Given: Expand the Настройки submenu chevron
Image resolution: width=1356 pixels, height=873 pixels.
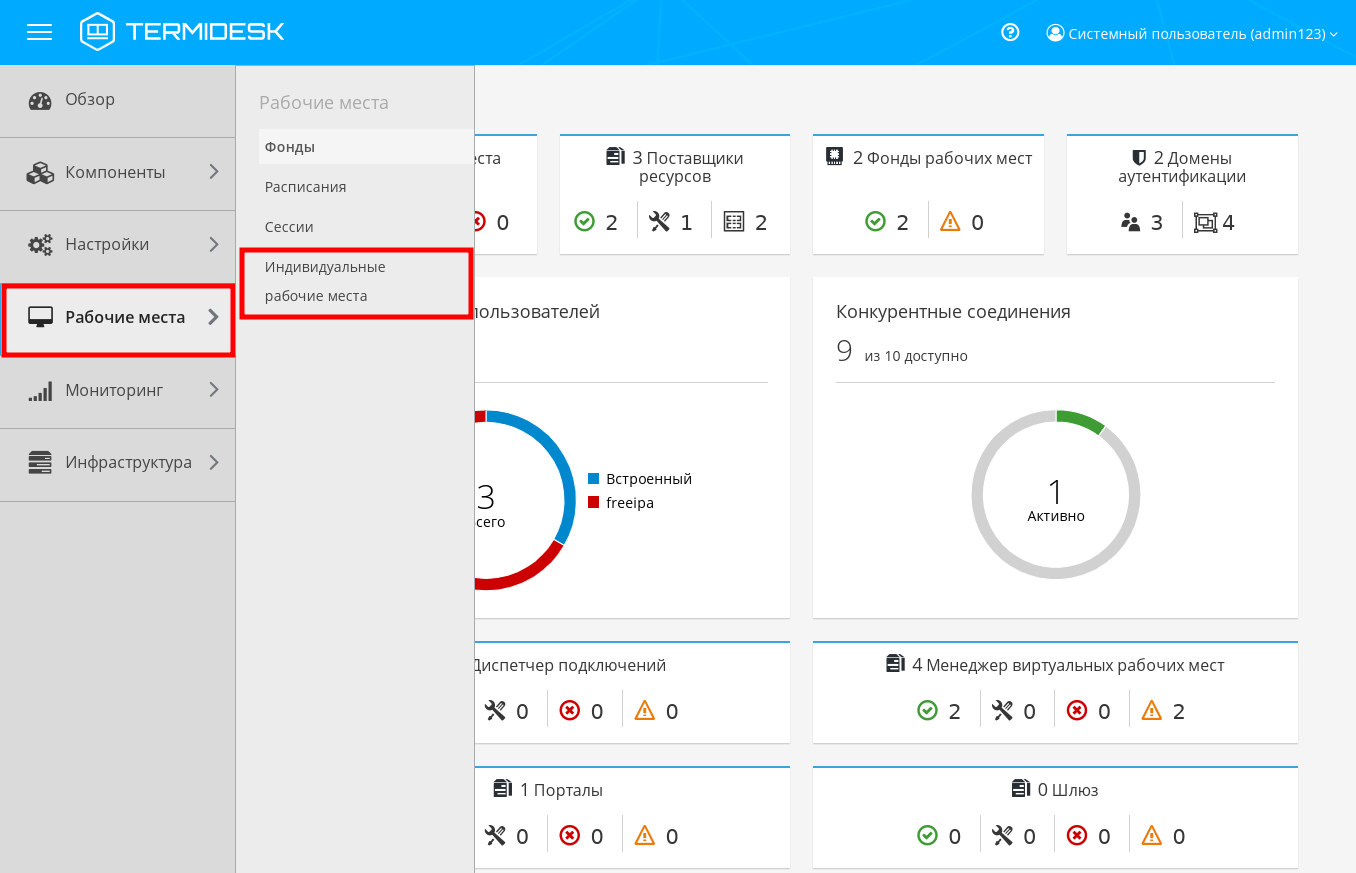Looking at the screenshot, I should pos(213,244).
